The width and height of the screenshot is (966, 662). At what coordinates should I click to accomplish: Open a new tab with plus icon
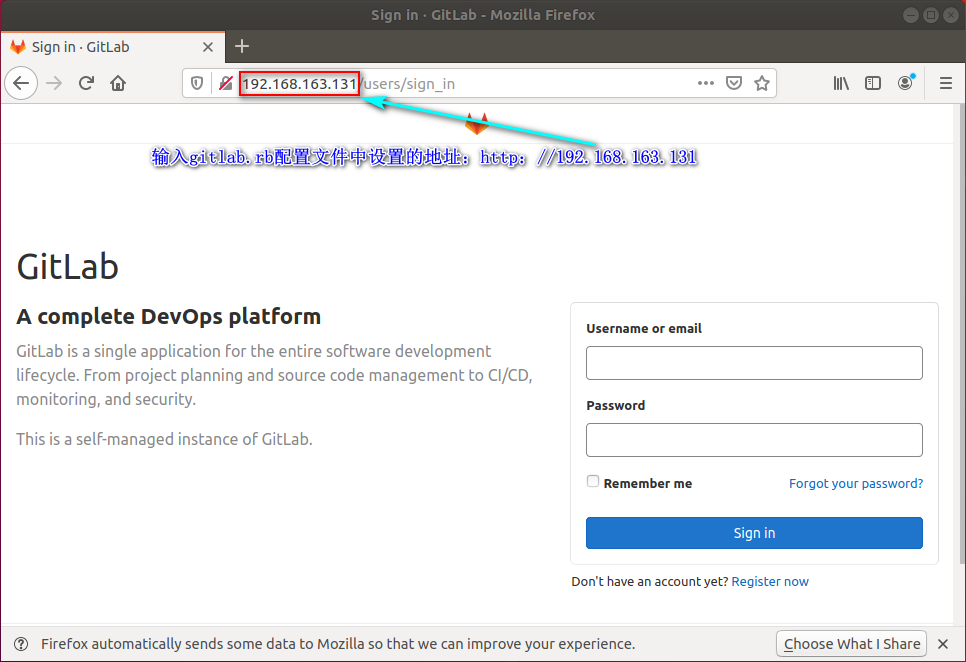242,46
